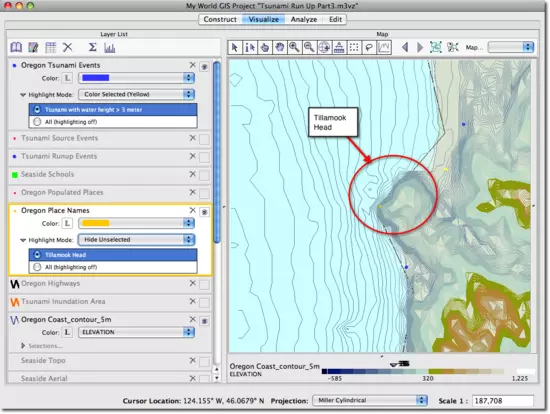Select the lasso selection tool

click(369, 47)
